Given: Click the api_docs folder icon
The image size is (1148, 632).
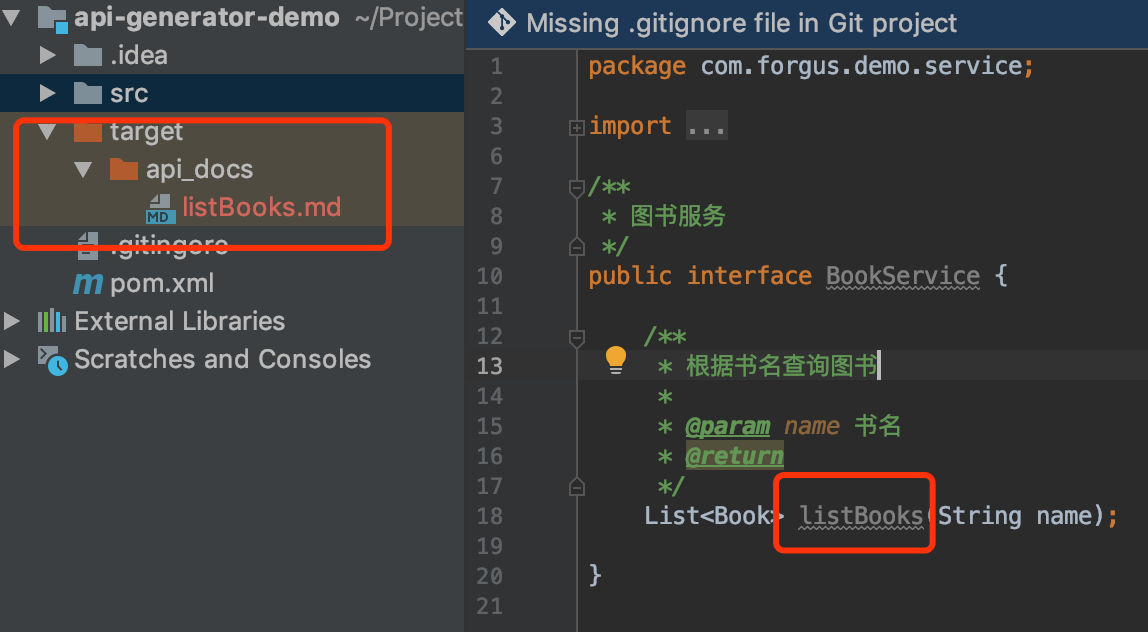Looking at the screenshot, I should tap(124, 169).
